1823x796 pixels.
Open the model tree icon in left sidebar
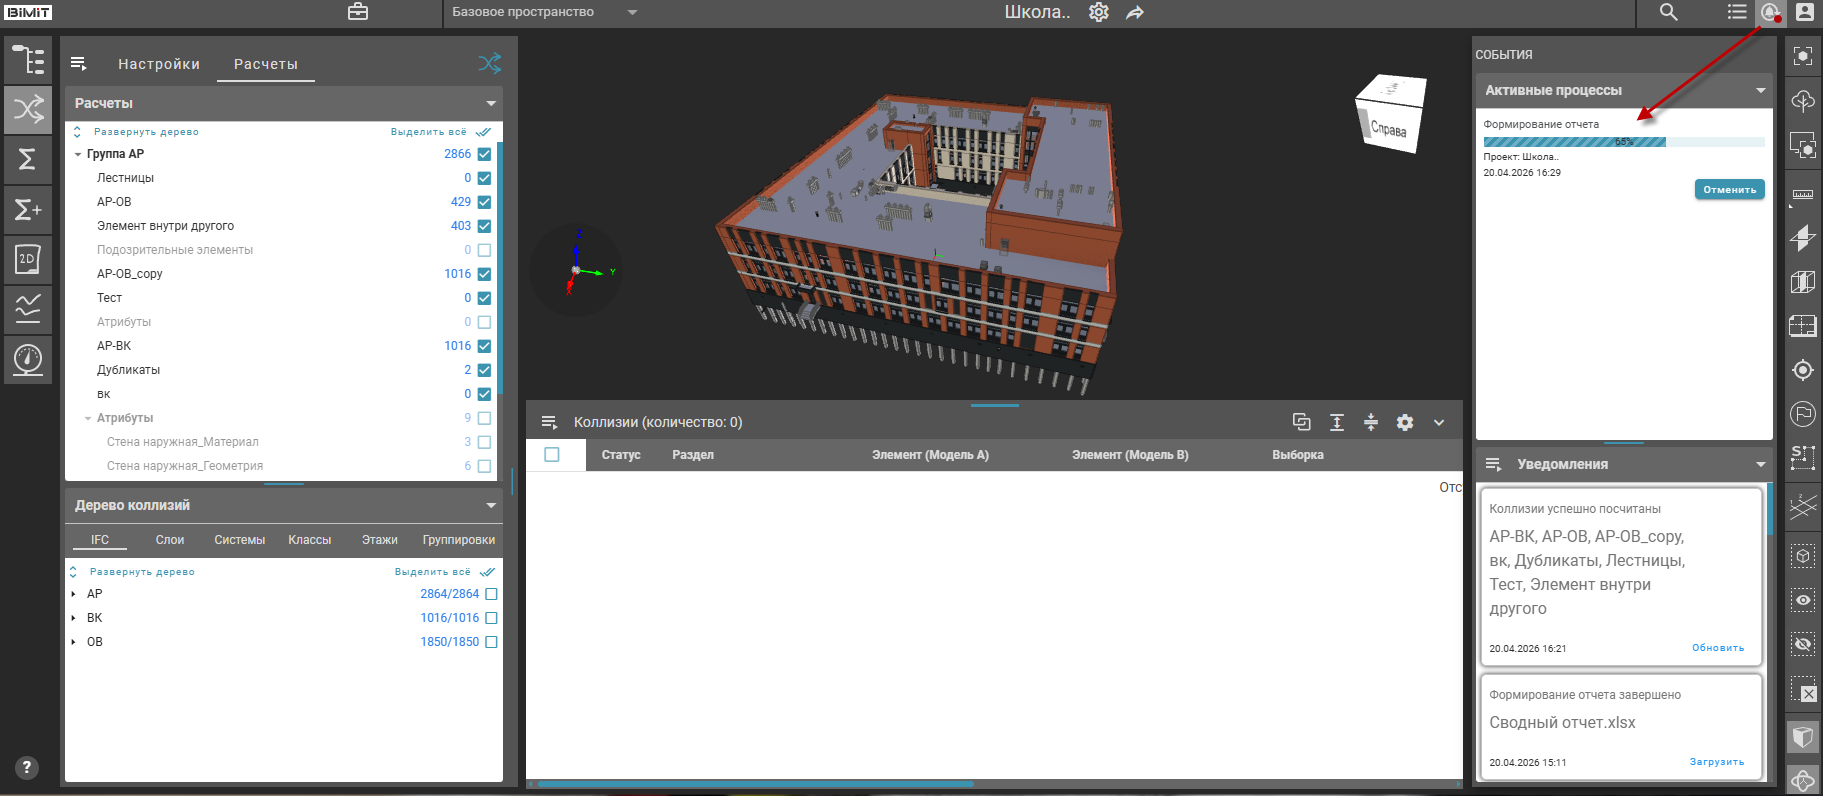pos(28,60)
